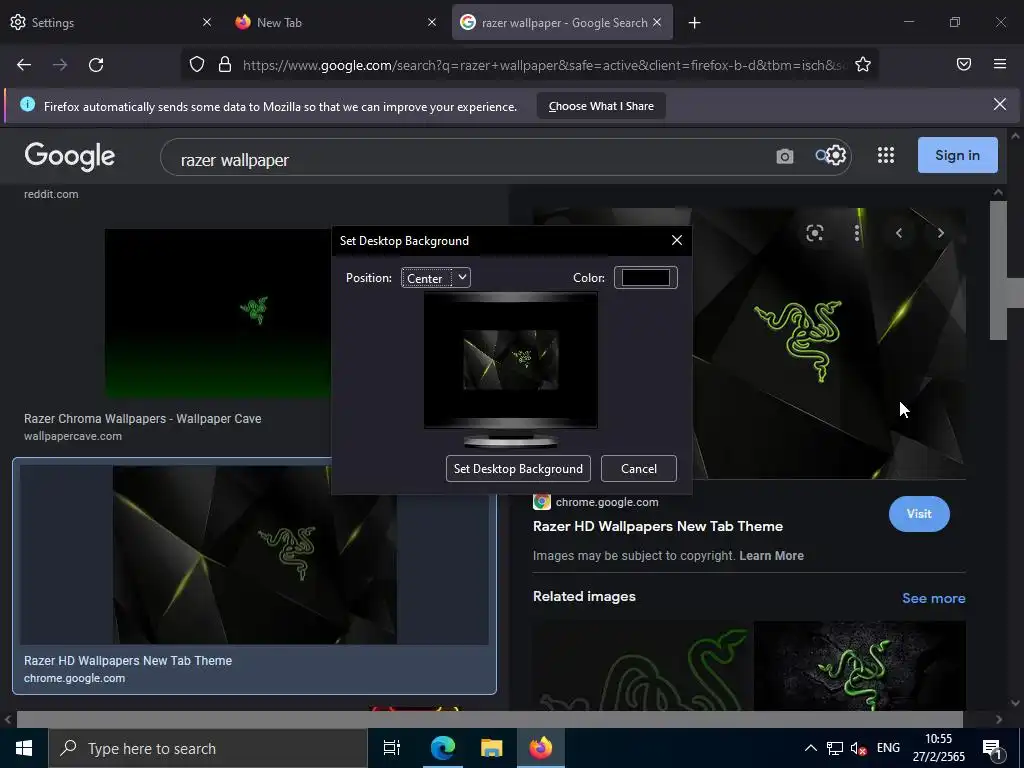Open the Pocket save icon

point(964,64)
